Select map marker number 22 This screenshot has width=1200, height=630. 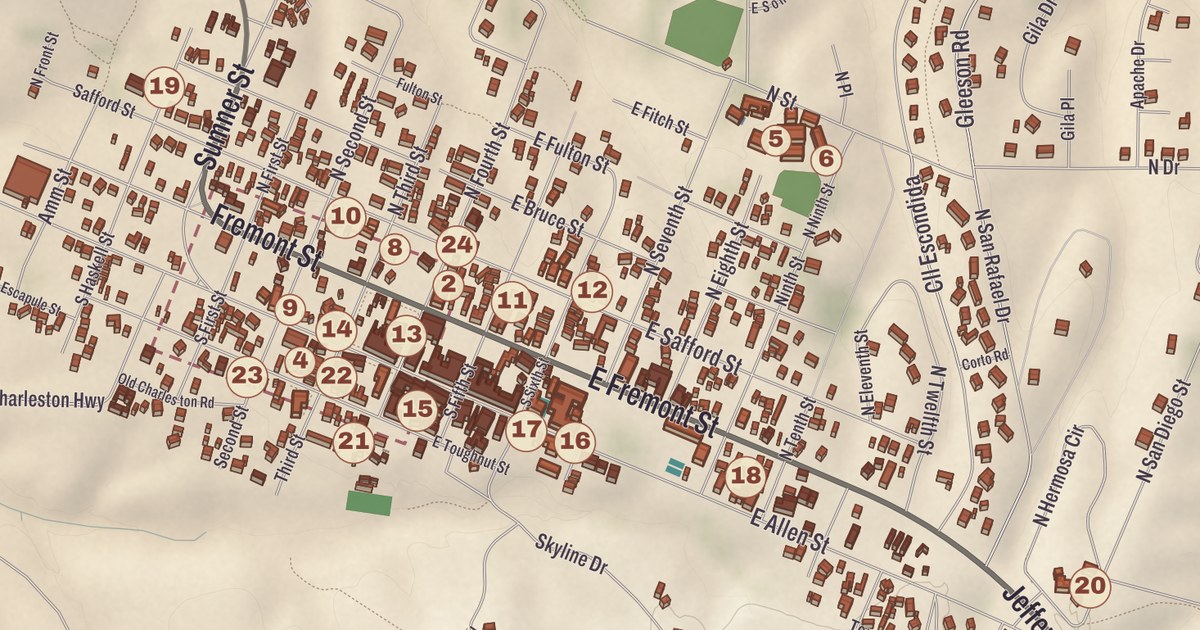337,376
